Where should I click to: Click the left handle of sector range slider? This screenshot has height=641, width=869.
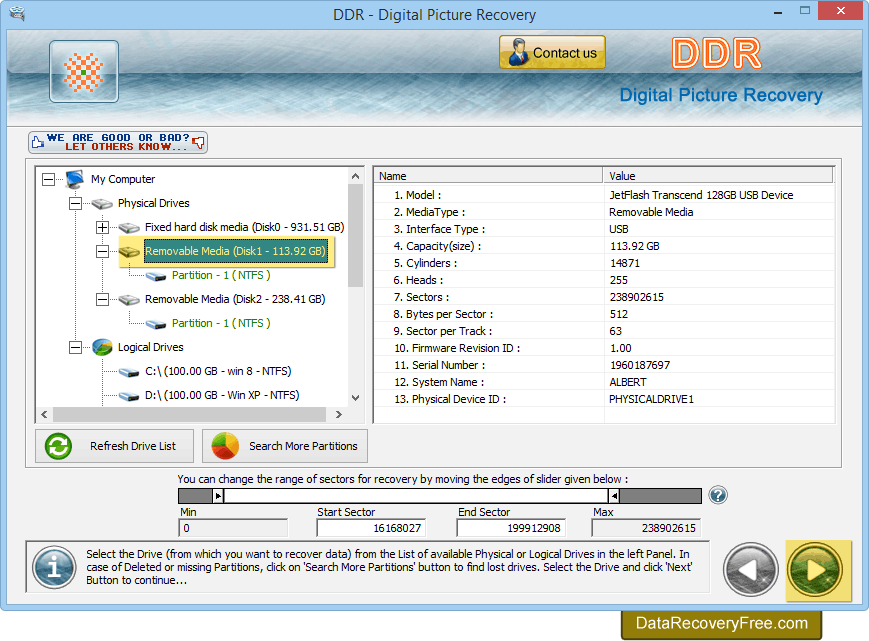tap(218, 495)
